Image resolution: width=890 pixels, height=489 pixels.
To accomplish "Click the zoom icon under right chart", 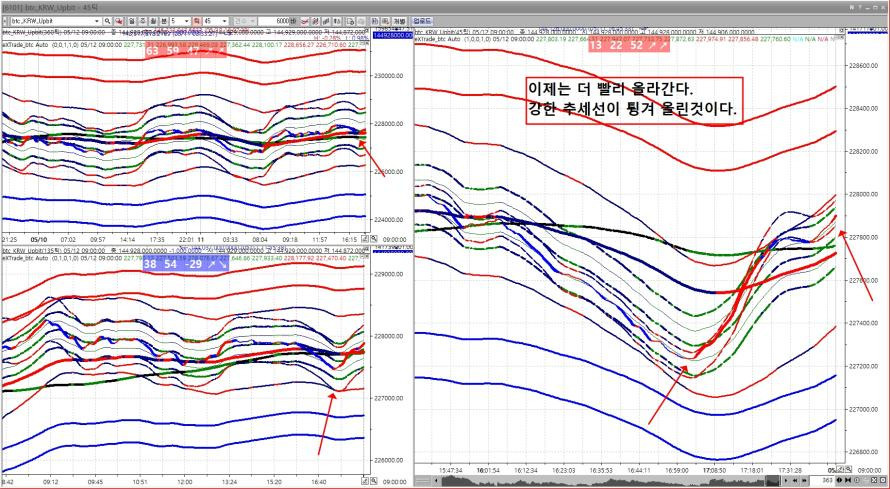I will [849, 469].
